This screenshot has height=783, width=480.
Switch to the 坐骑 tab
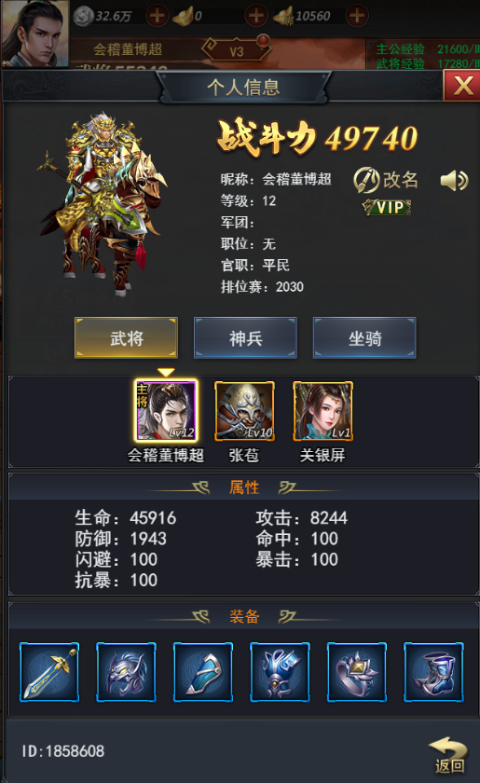[x=365, y=338]
